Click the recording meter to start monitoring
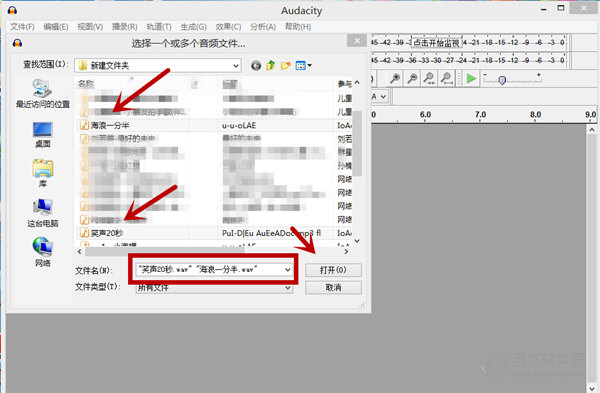The width and height of the screenshot is (600, 393). tap(436, 42)
